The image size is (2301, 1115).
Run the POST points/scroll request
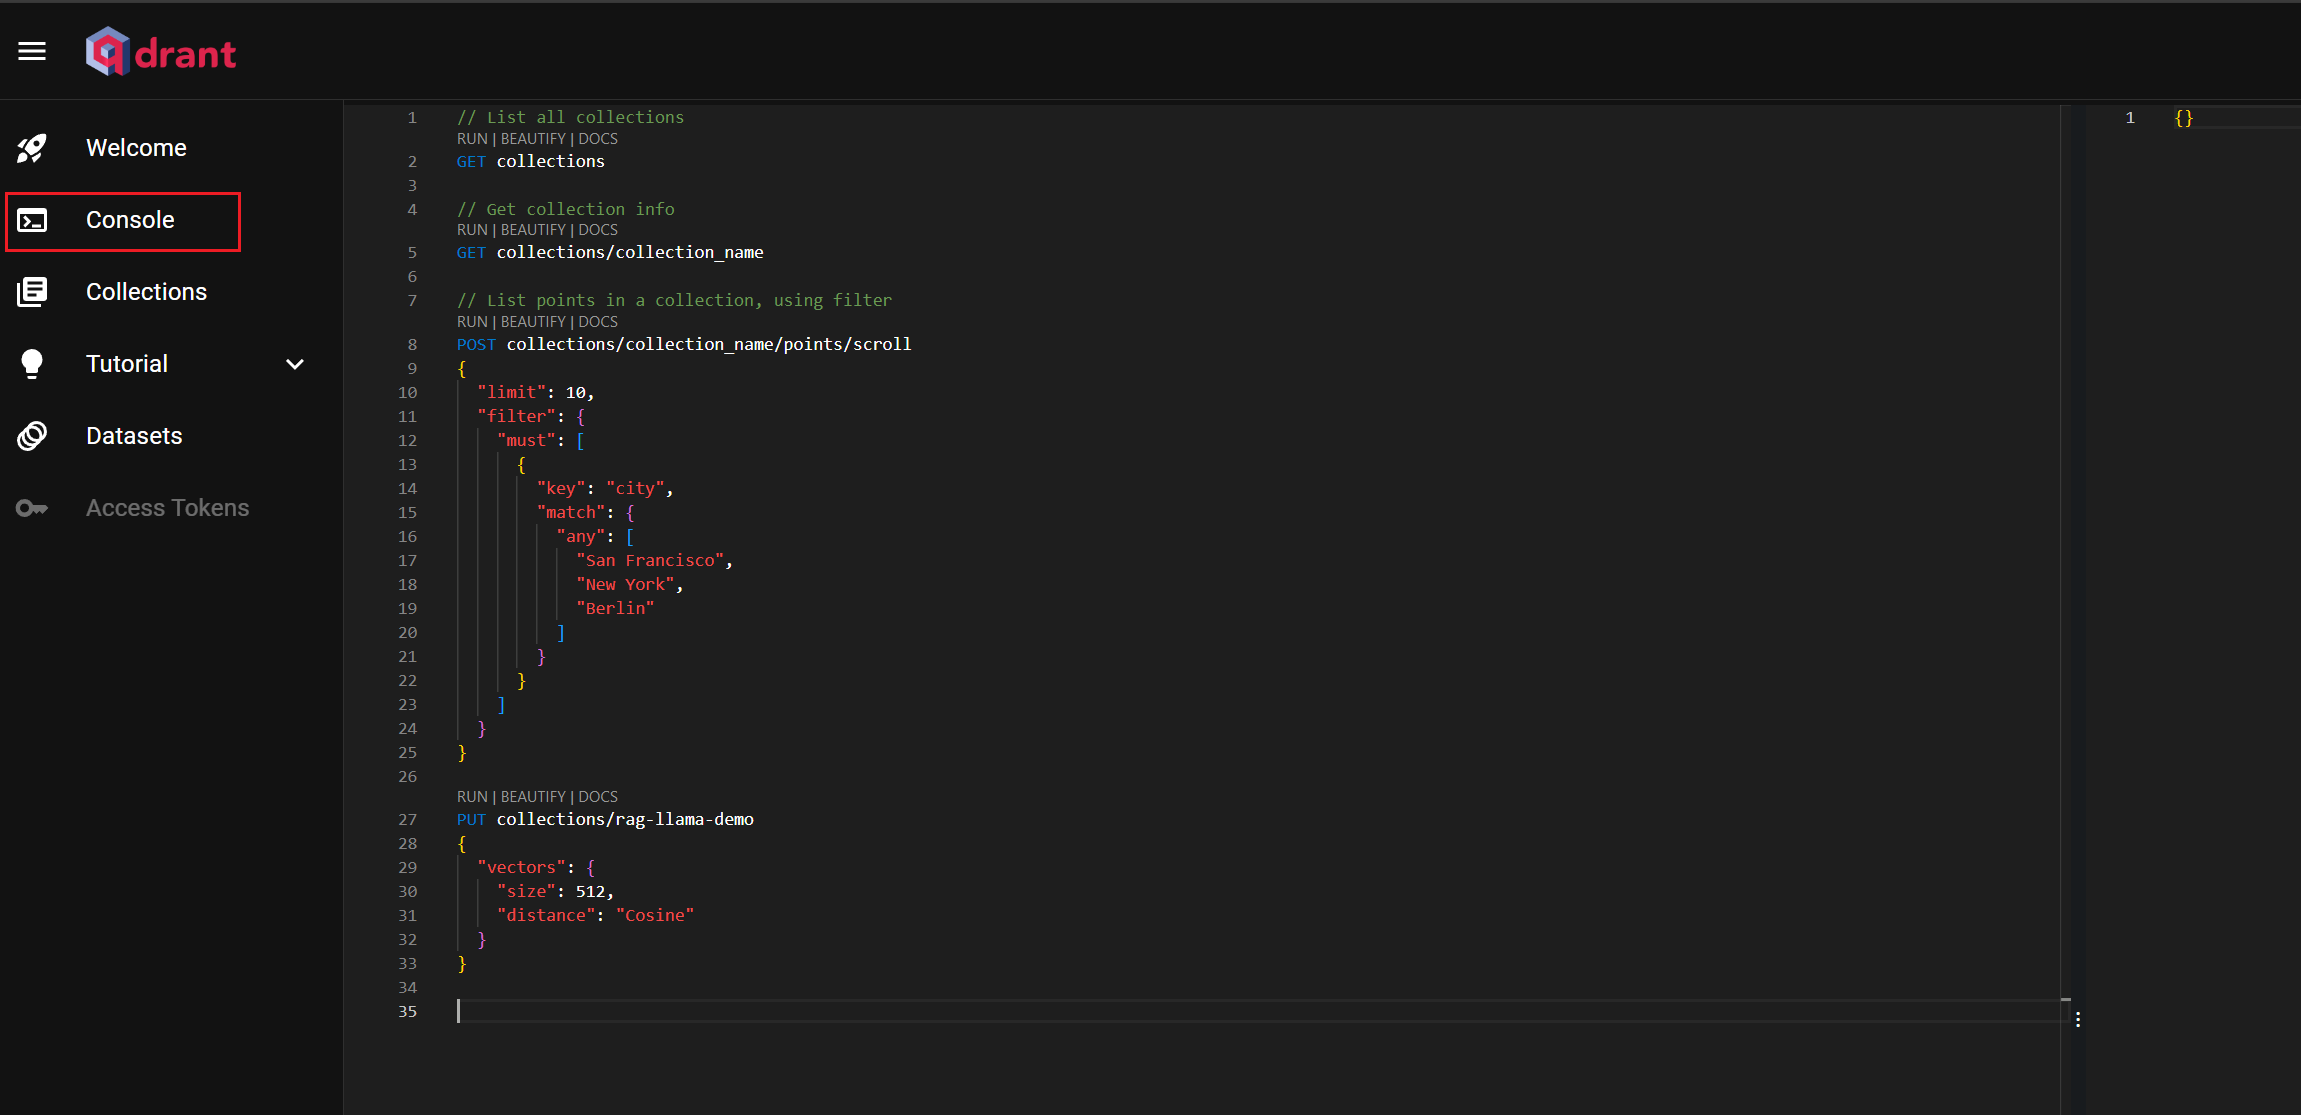(472, 322)
